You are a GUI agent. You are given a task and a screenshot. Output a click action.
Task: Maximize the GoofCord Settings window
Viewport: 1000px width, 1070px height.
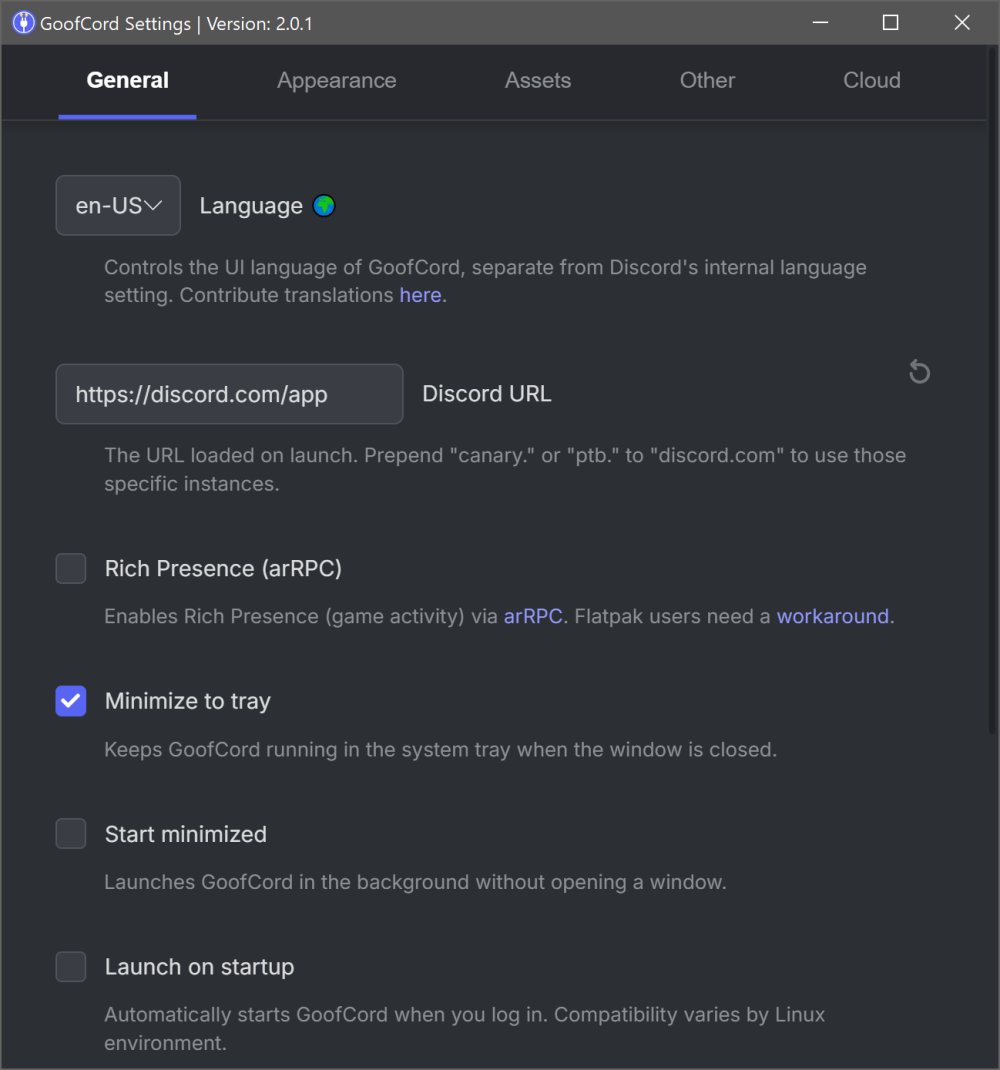(890, 23)
